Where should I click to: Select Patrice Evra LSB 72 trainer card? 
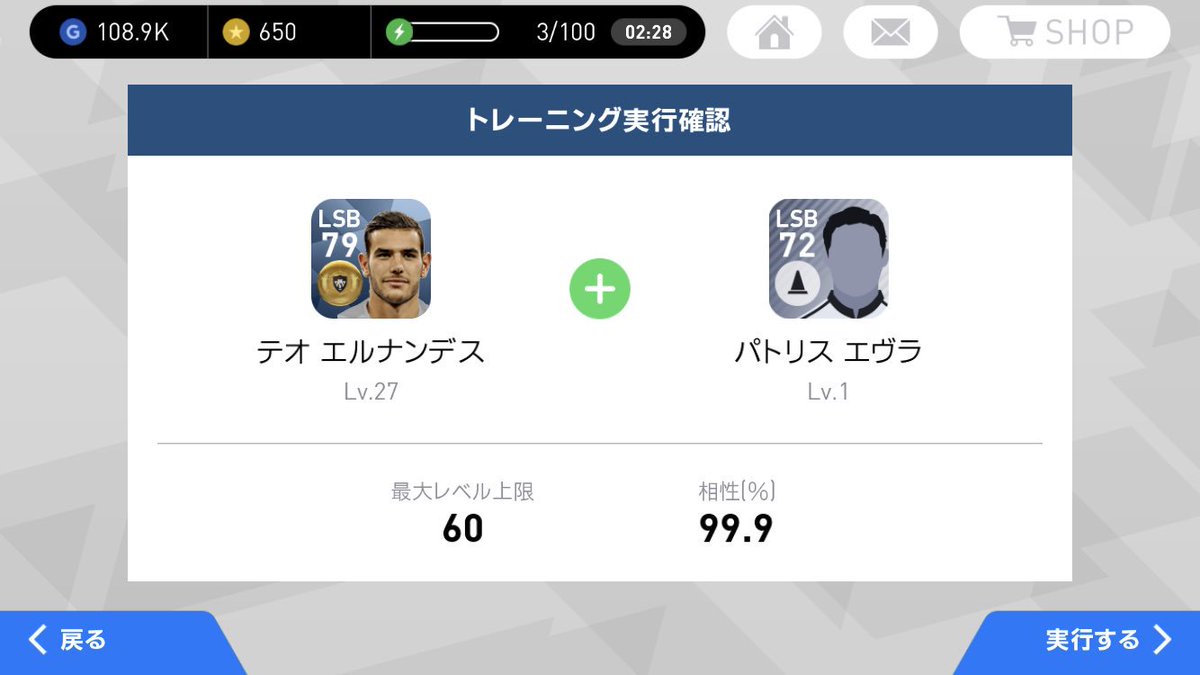(x=828, y=259)
